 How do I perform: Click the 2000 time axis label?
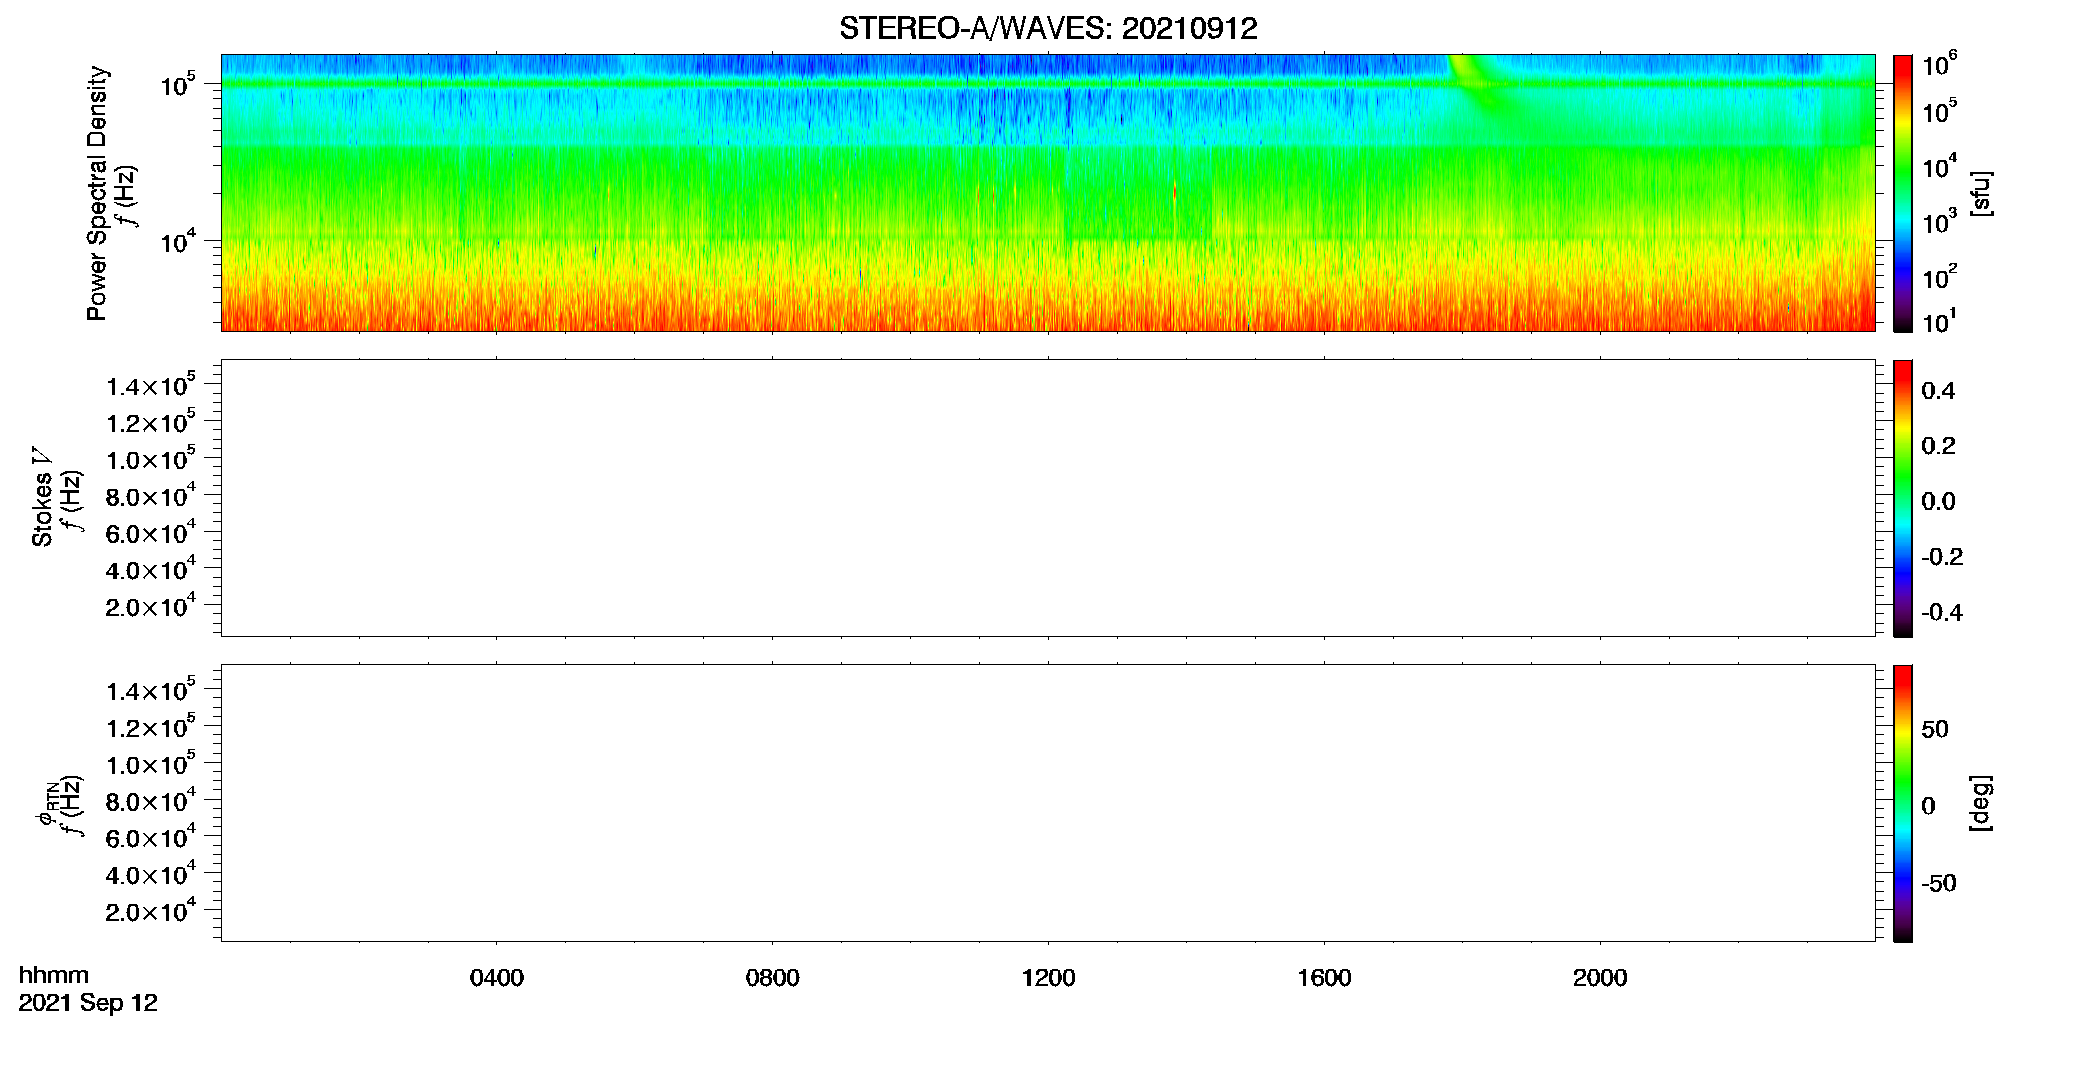[1600, 978]
